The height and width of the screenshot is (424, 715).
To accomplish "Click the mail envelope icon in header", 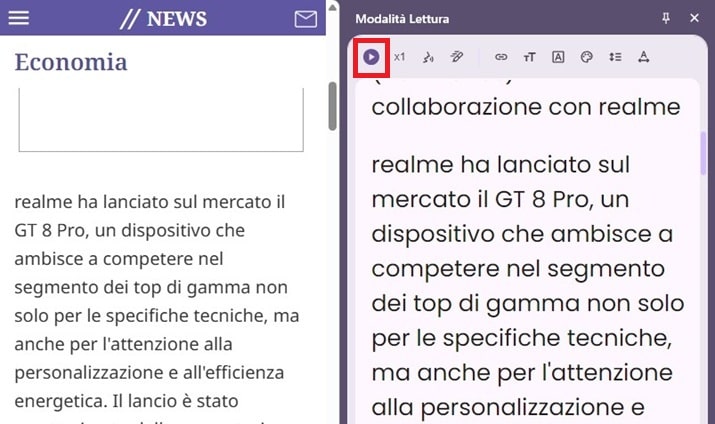I will (306, 19).
